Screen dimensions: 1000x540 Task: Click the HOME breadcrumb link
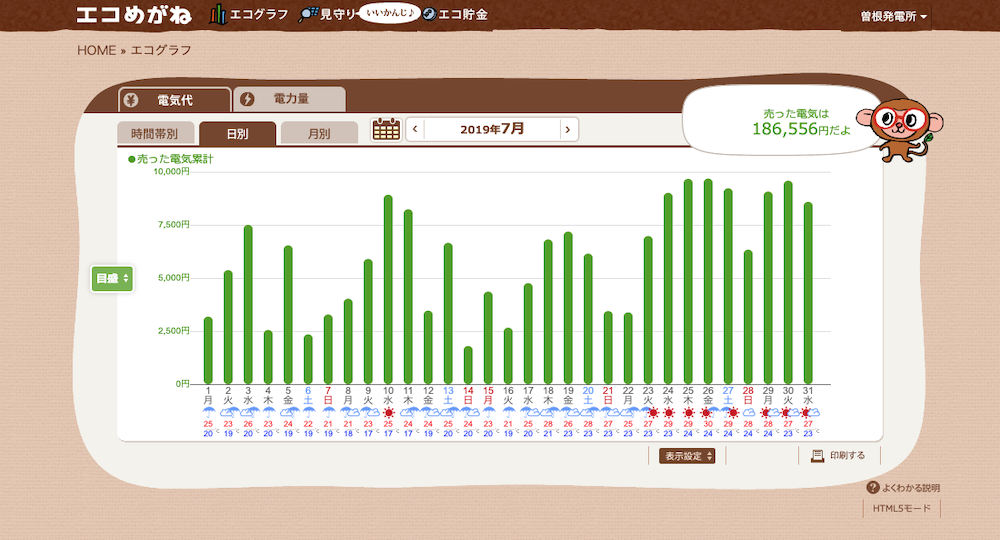pyautogui.click(x=96, y=50)
